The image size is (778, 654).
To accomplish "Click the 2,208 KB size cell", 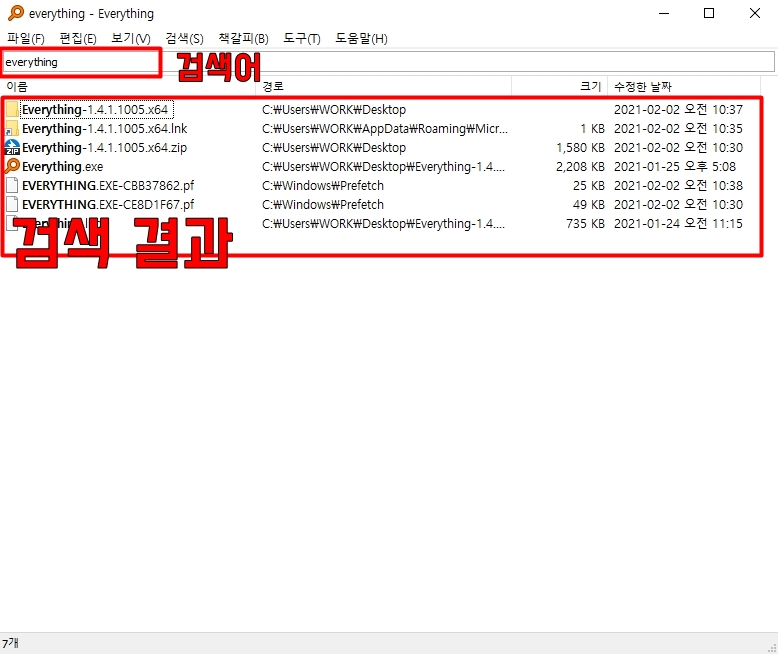I will (x=580, y=167).
